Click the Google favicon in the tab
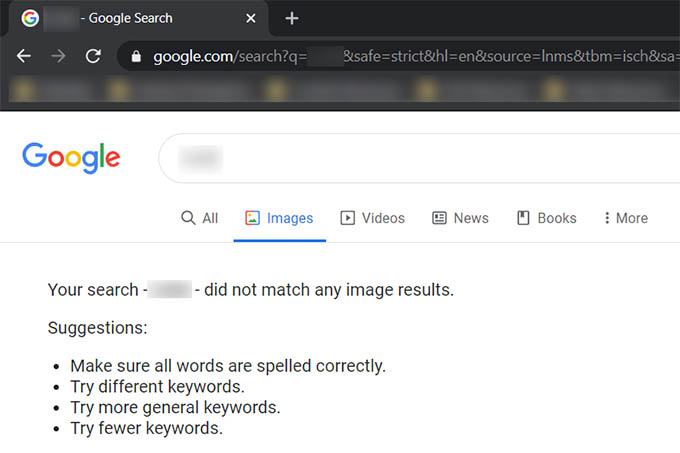680x453 pixels. 30,18
